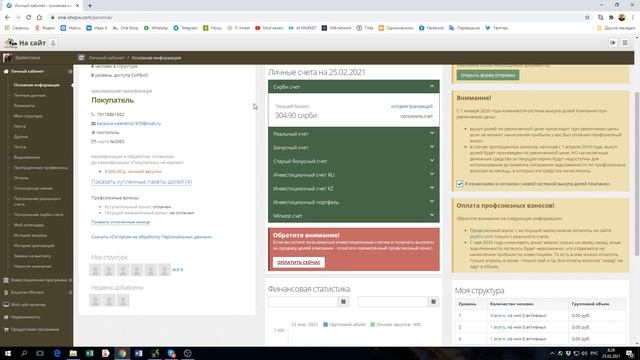Open first date picker calendar icon
This screenshot has width=640, height=360.
(x=343, y=302)
